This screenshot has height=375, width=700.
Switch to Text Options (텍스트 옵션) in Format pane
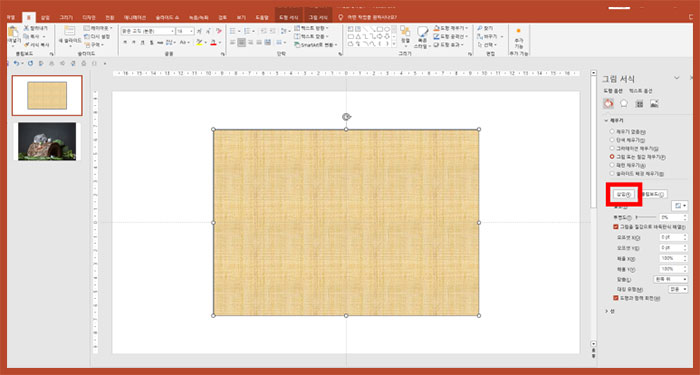pyautogui.click(x=641, y=91)
